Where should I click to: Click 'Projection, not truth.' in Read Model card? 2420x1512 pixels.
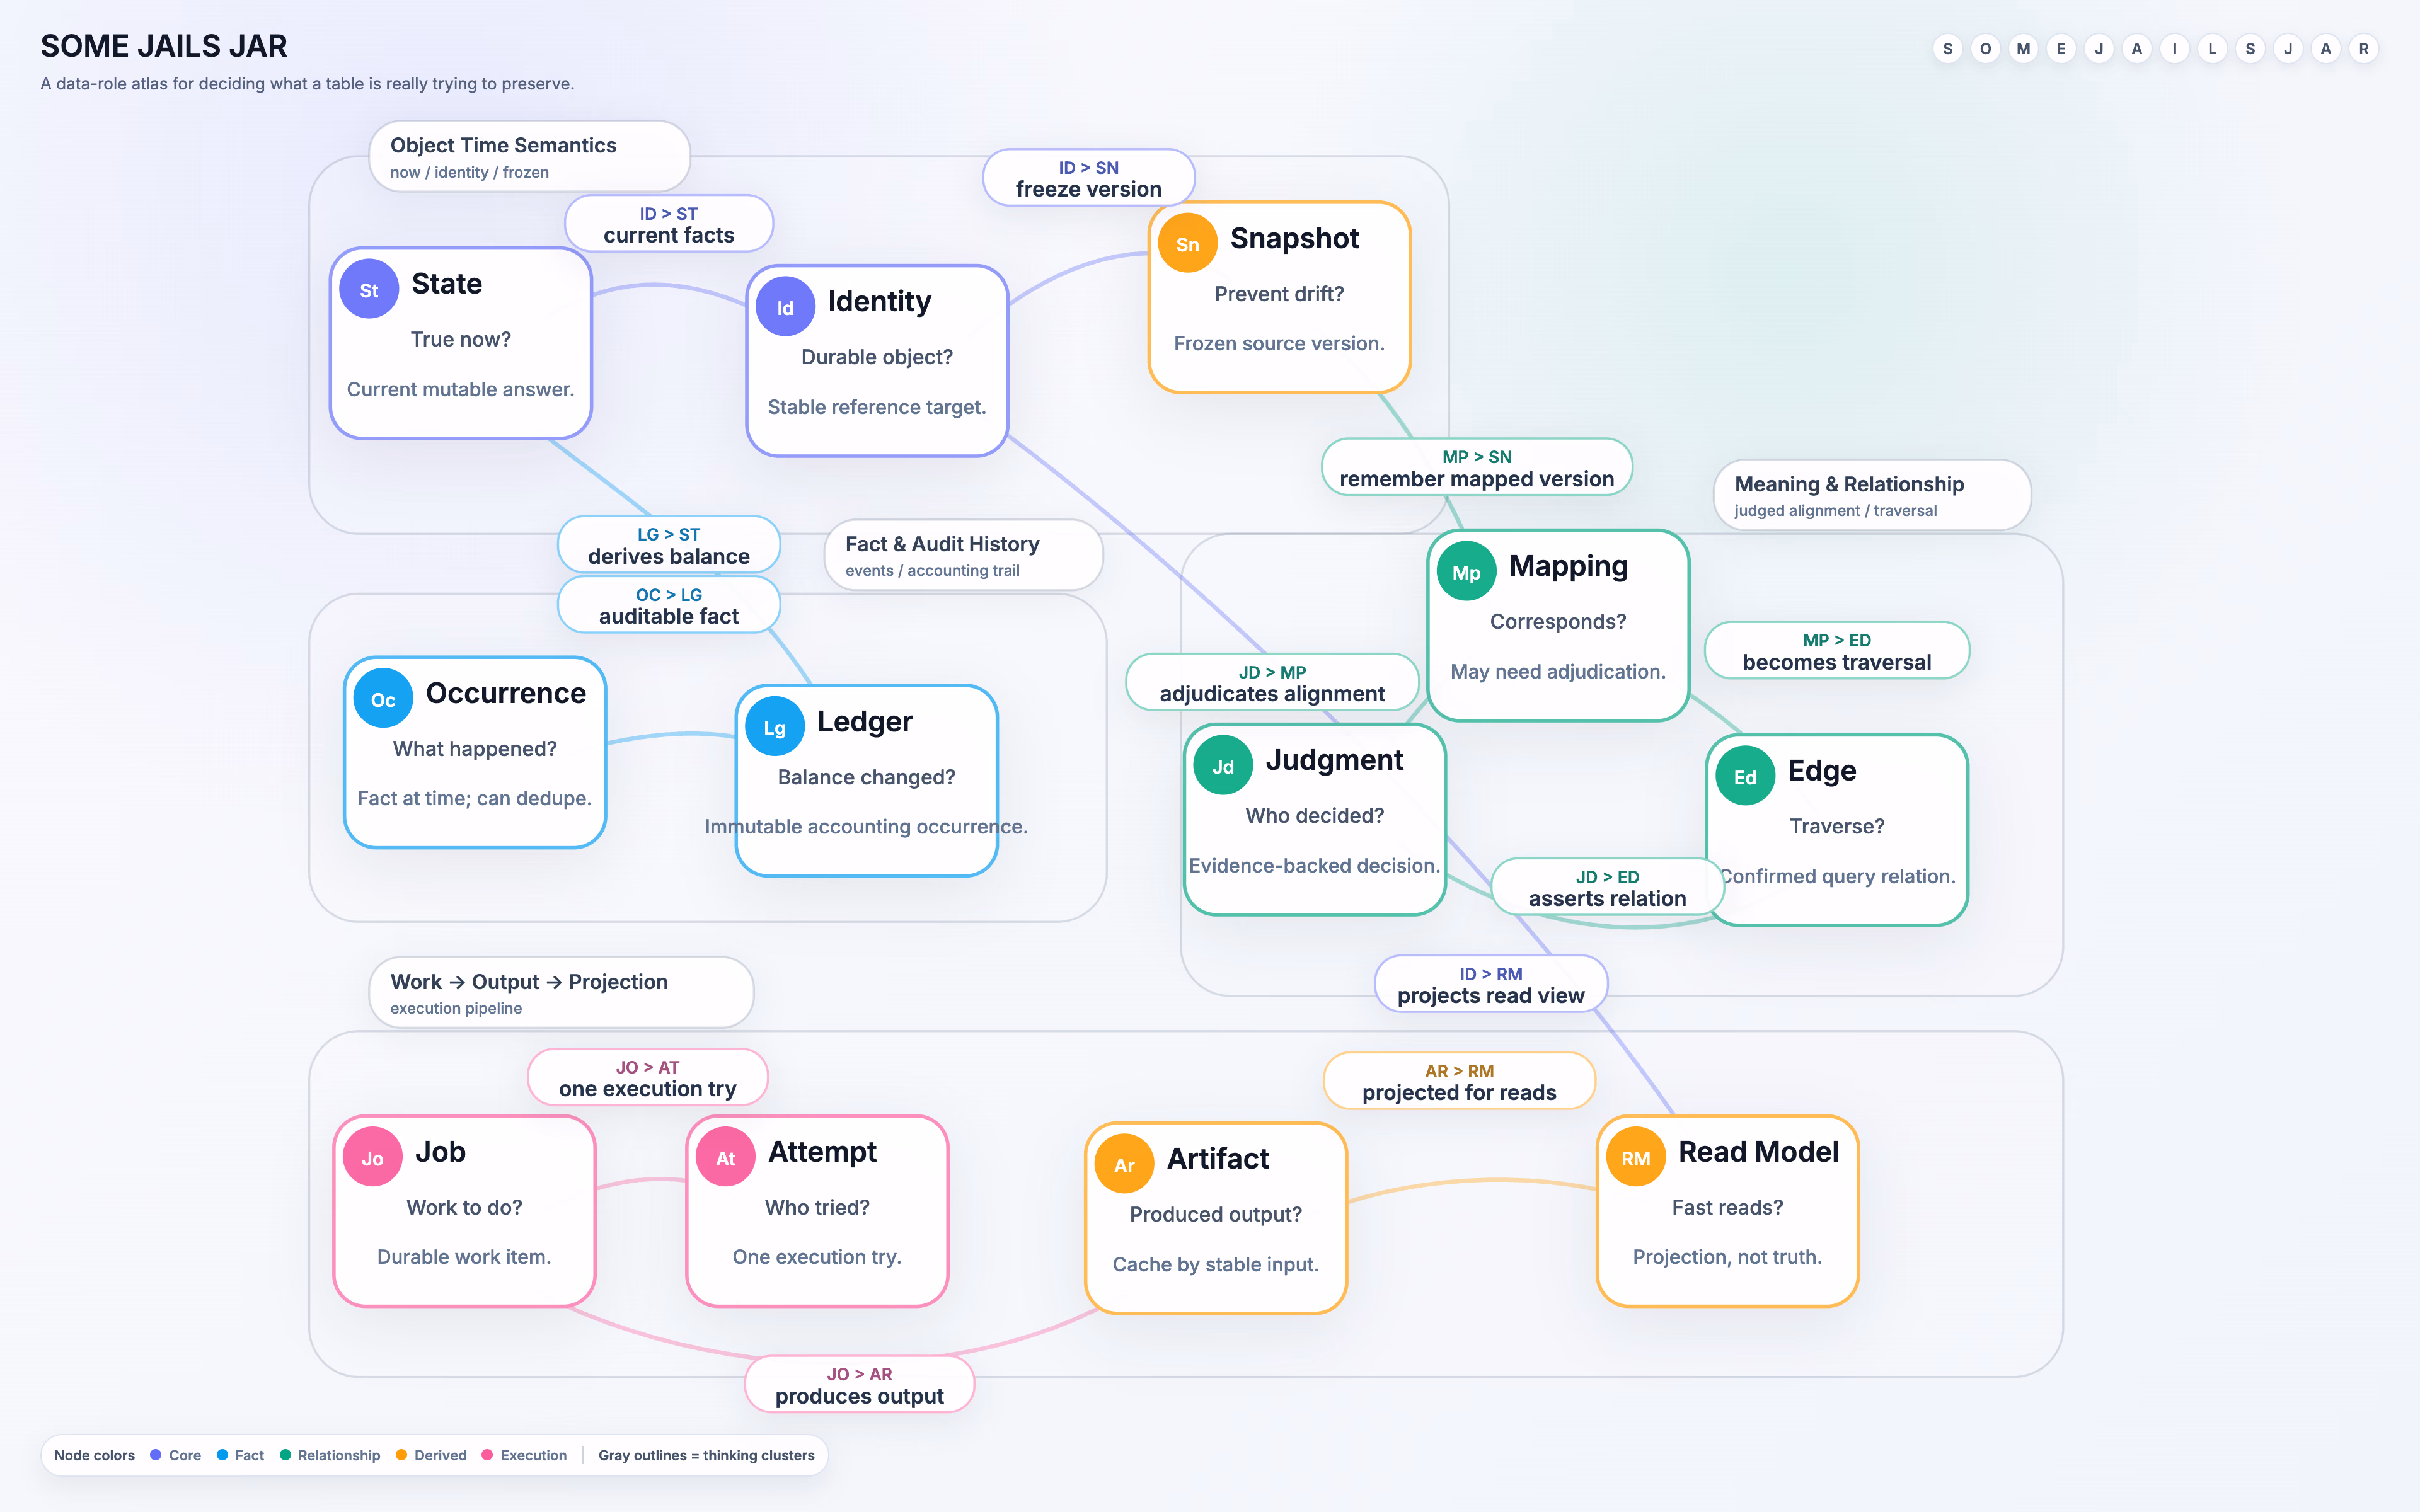coord(1727,1257)
